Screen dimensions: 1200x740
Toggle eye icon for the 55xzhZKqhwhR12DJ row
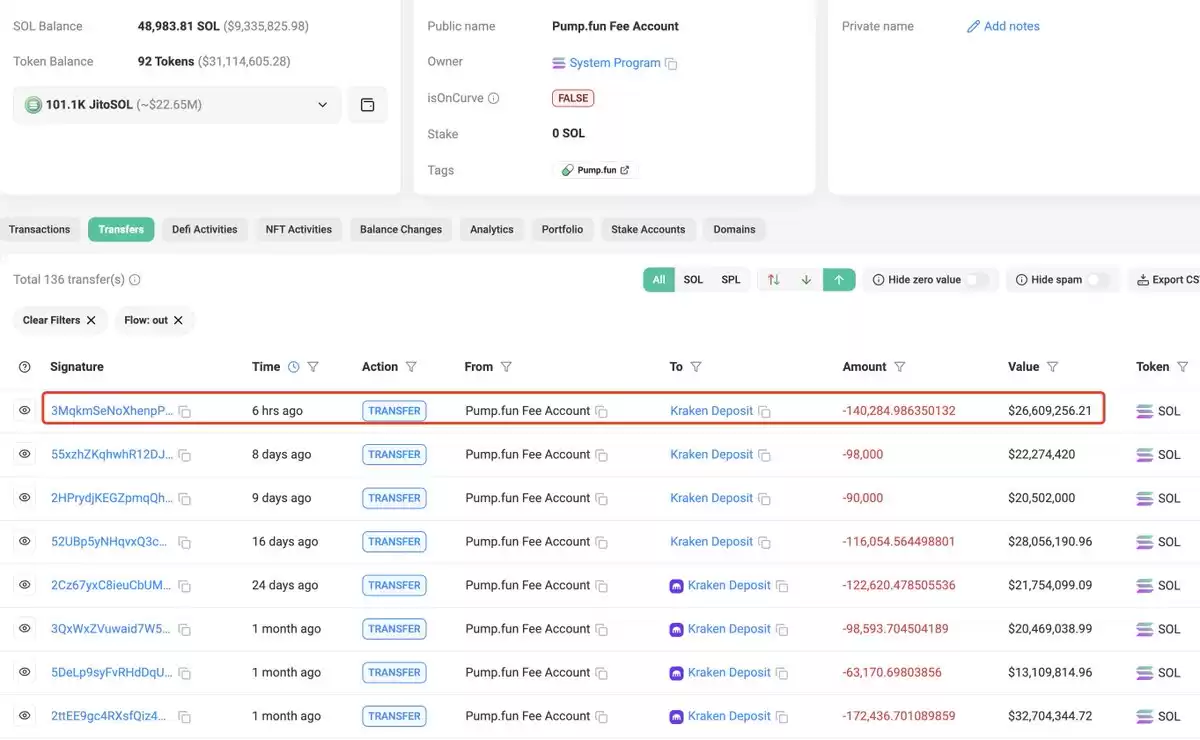(25, 454)
